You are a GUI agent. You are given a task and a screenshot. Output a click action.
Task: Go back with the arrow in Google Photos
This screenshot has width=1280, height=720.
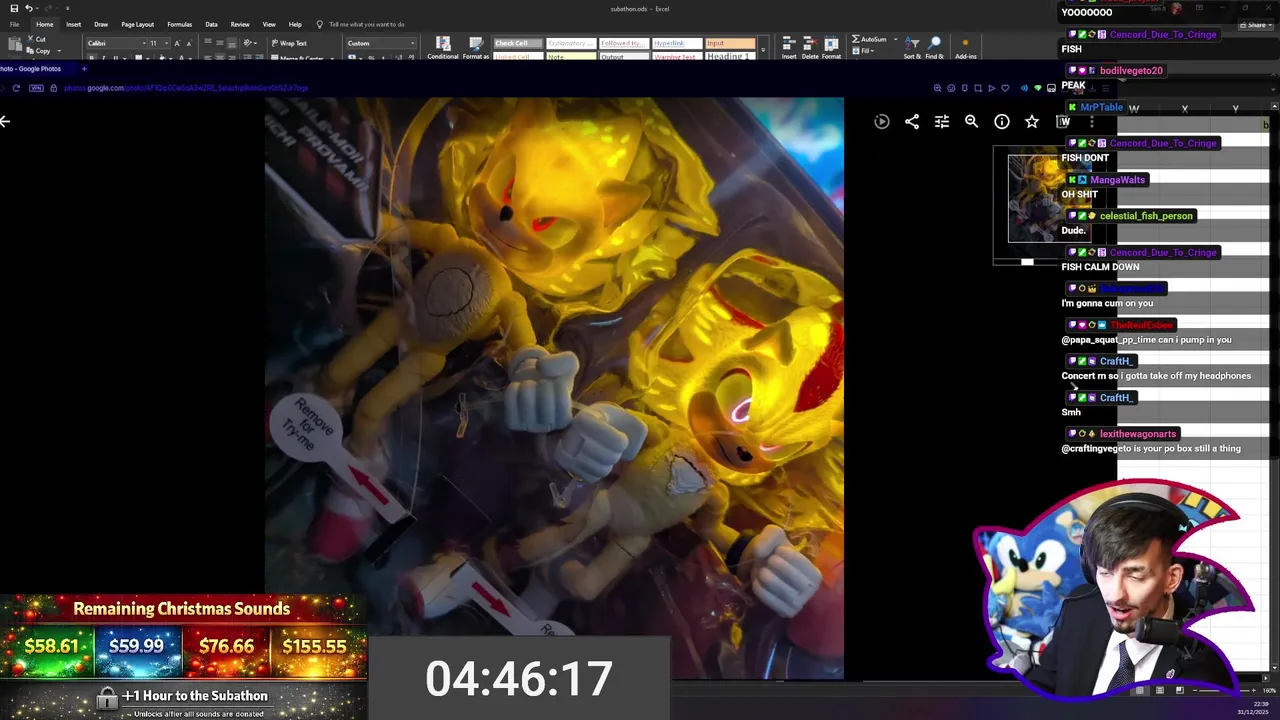click(5, 121)
